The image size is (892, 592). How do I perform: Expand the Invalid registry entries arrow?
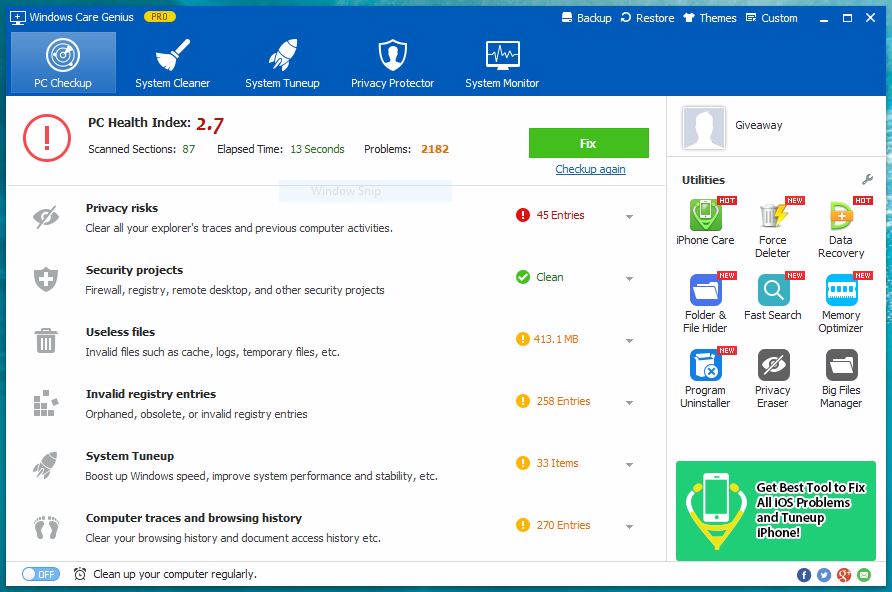point(630,403)
